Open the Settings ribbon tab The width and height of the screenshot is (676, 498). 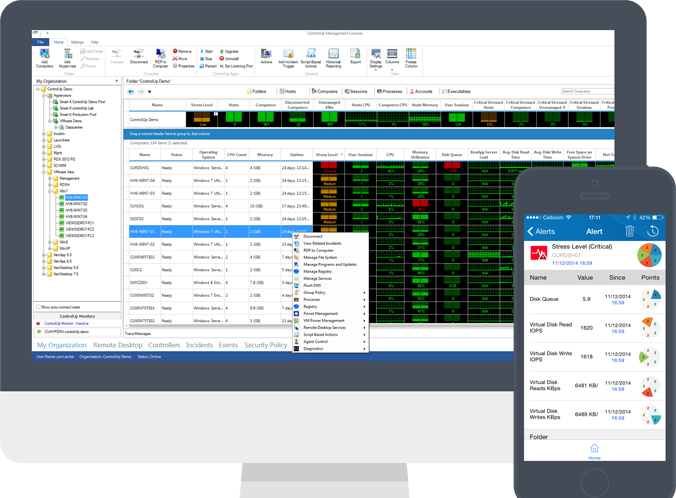[76, 42]
